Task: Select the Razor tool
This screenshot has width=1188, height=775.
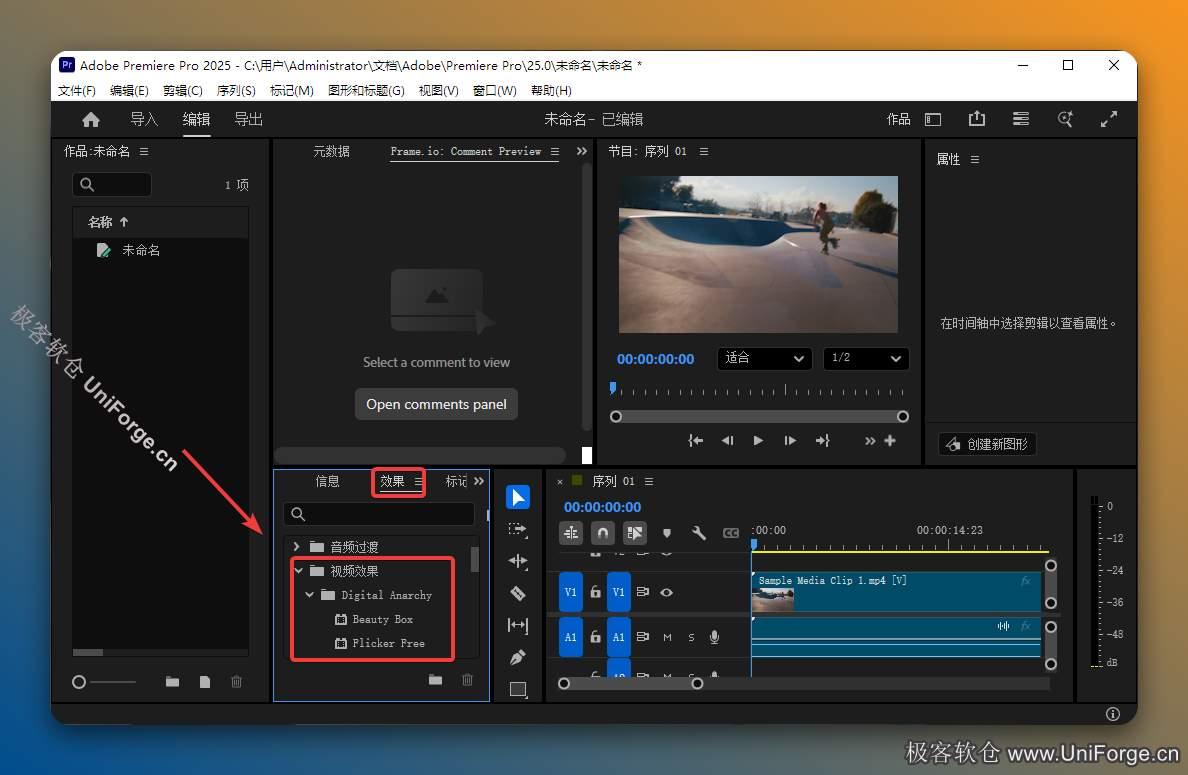Action: click(518, 593)
